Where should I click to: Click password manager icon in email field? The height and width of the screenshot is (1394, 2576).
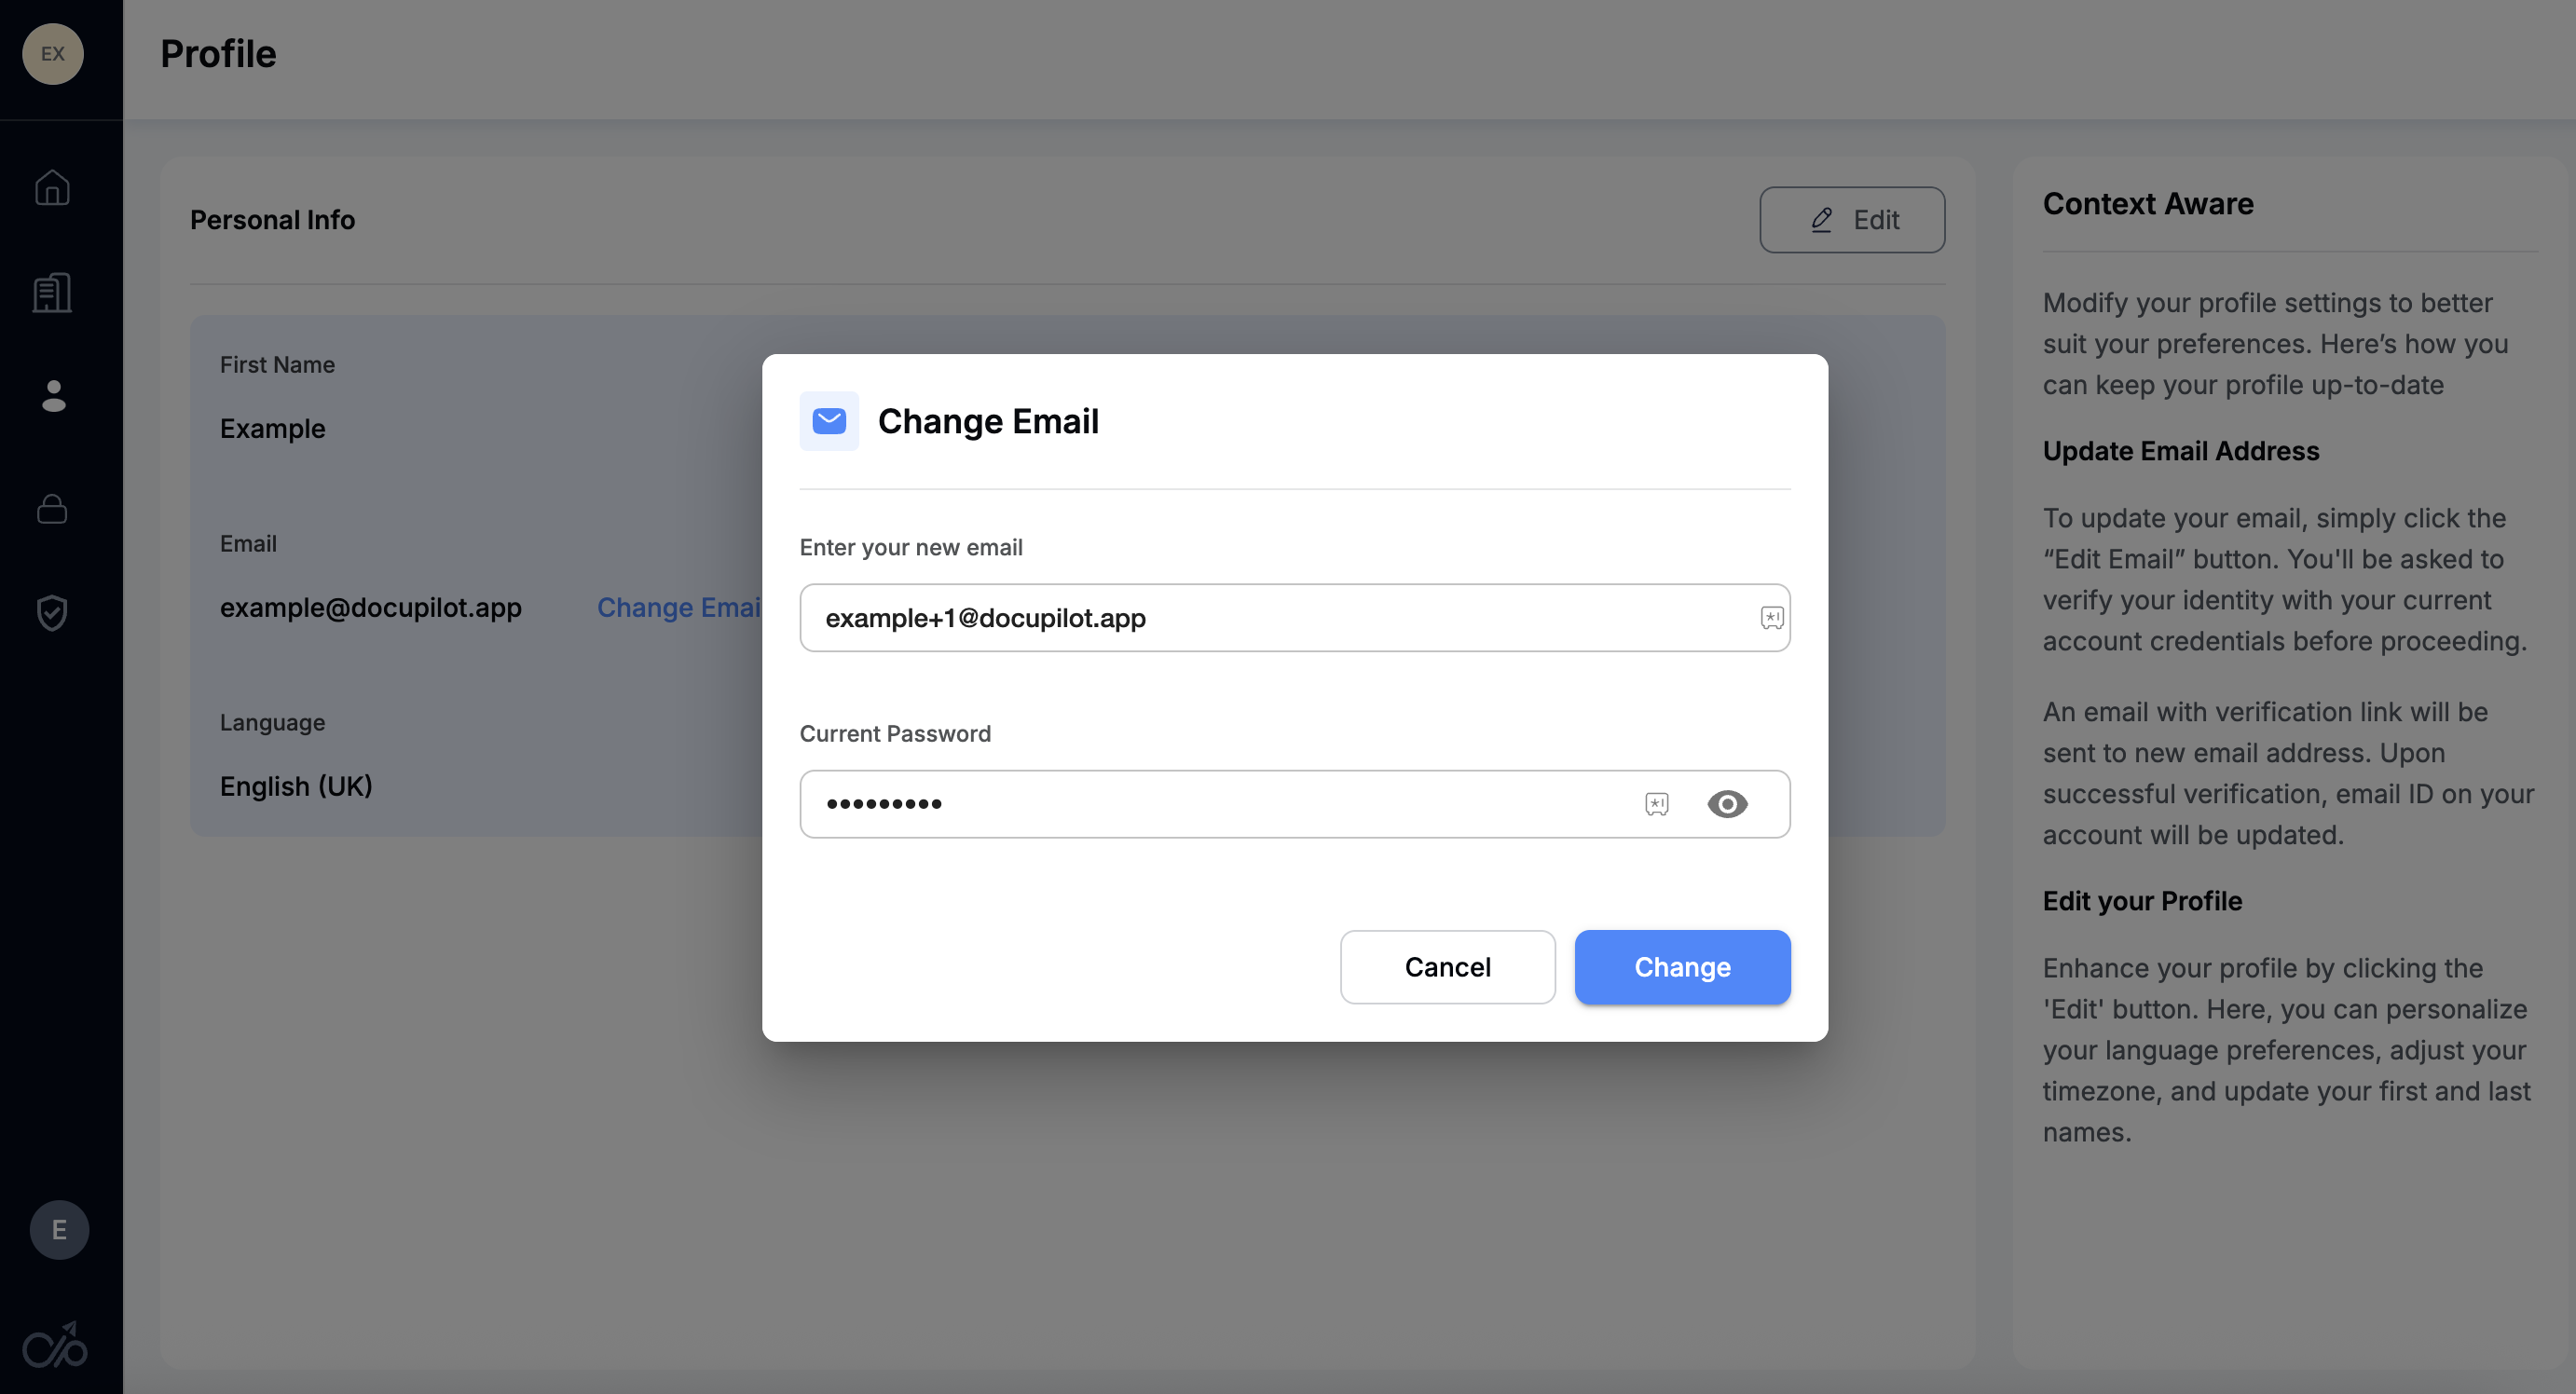click(1771, 618)
